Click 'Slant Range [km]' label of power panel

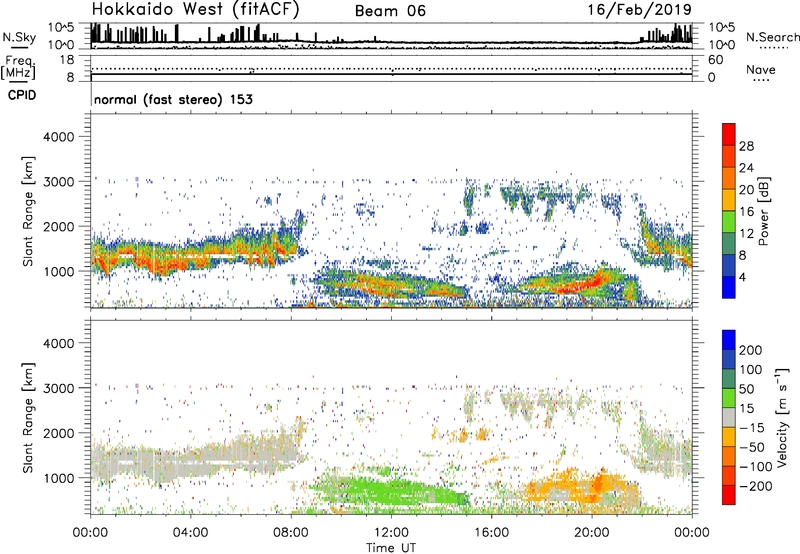pyautogui.click(x=28, y=211)
